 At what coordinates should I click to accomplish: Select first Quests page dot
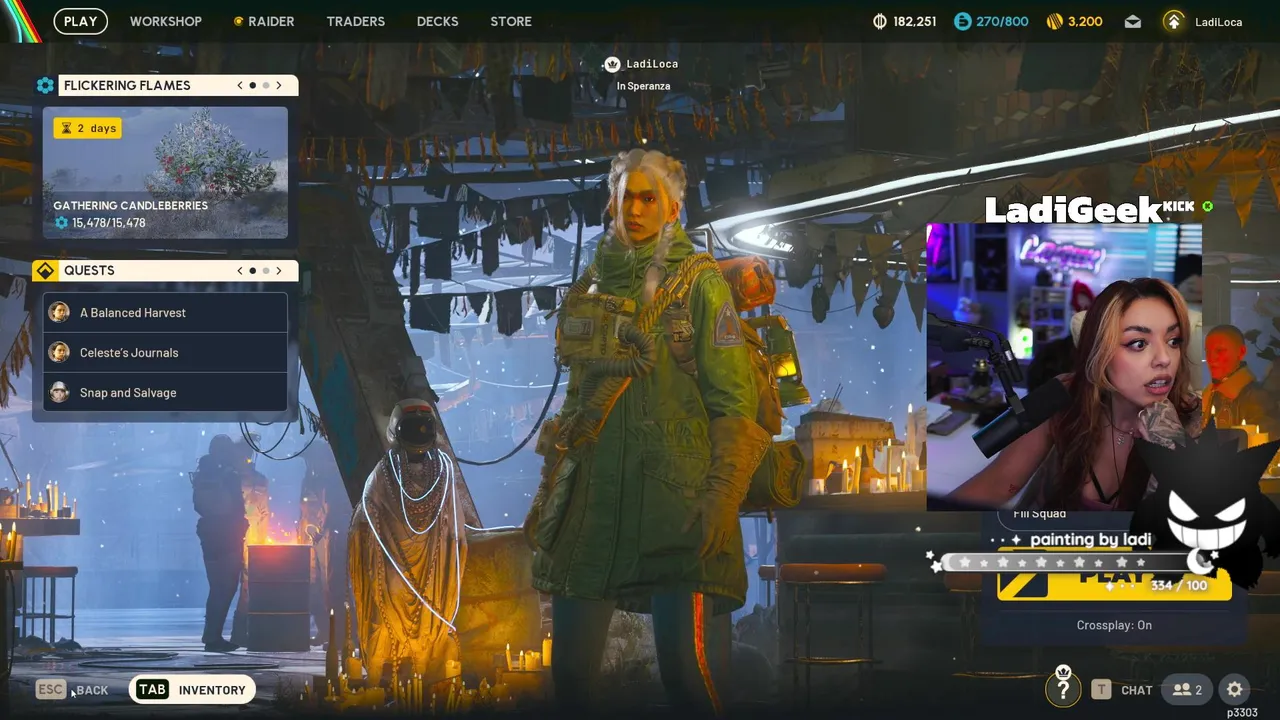pos(253,271)
